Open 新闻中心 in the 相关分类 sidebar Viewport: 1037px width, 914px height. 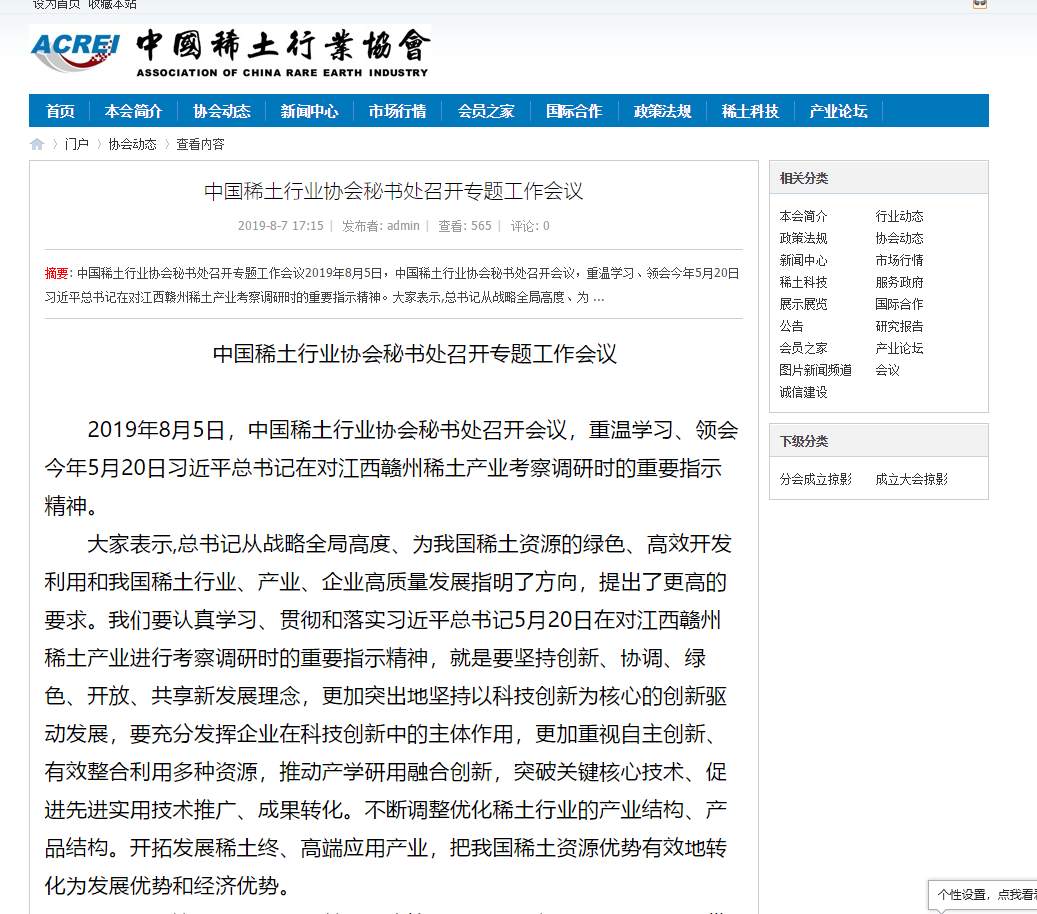tap(804, 260)
